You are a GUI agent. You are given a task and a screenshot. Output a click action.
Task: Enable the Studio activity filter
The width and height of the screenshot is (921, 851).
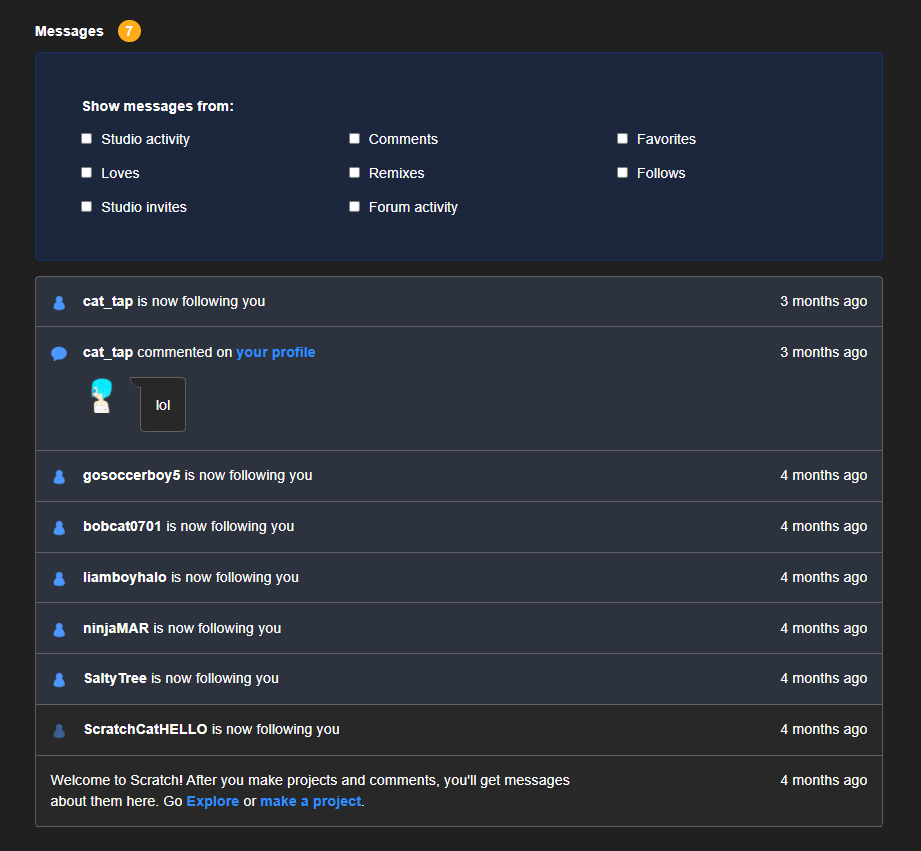coord(86,138)
